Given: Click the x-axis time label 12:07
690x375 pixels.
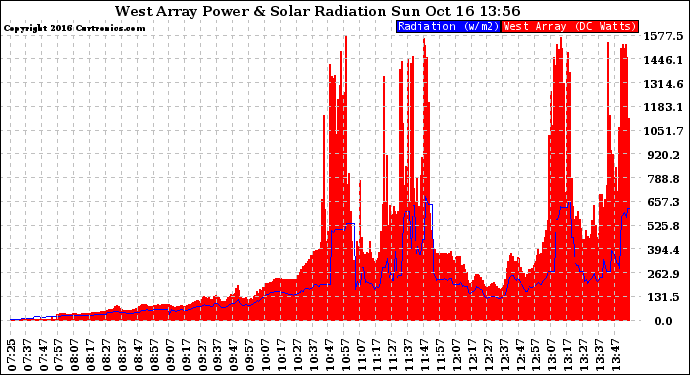Looking at the screenshot, I should click(456, 355).
